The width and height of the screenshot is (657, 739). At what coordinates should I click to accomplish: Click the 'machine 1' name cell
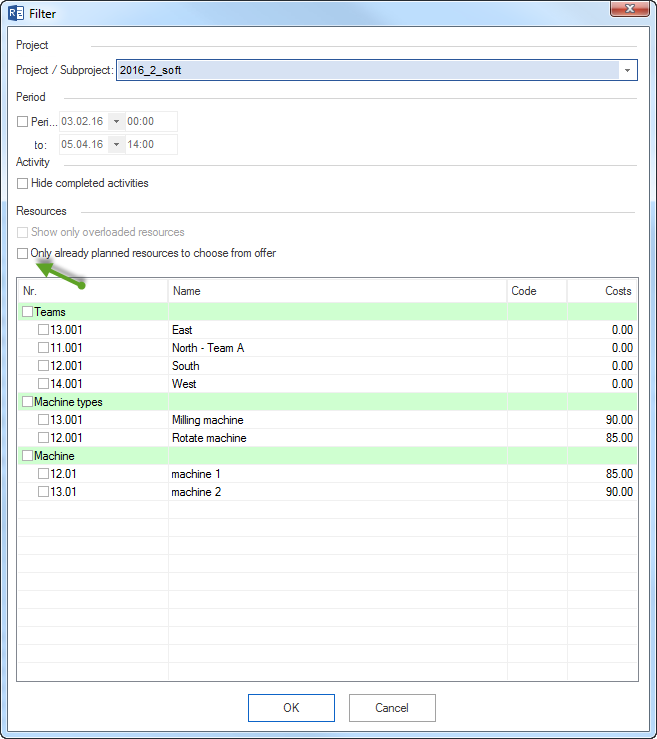(x=337, y=474)
